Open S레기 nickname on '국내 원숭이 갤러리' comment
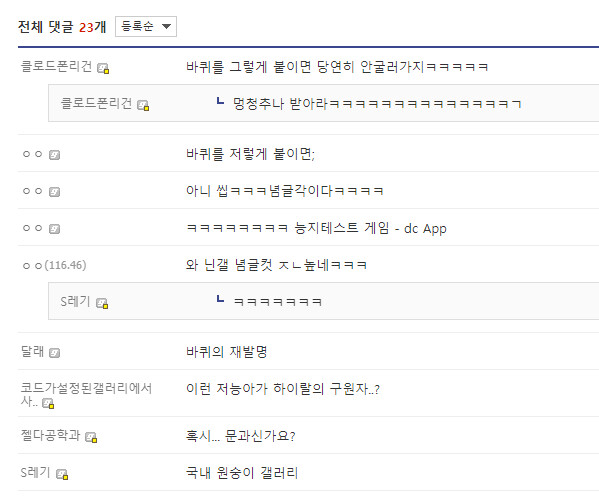This screenshot has width=599, height=496. point(35,472)
